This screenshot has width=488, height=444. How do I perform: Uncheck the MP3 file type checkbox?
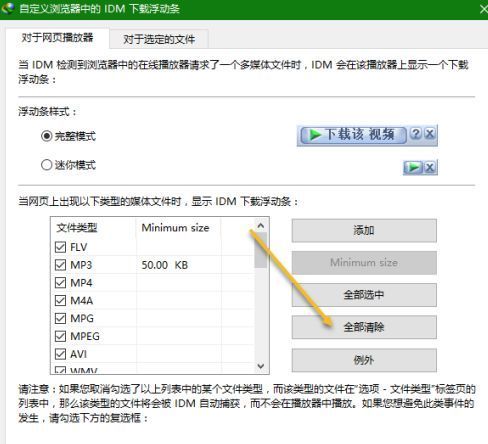(x=60, y=265)
